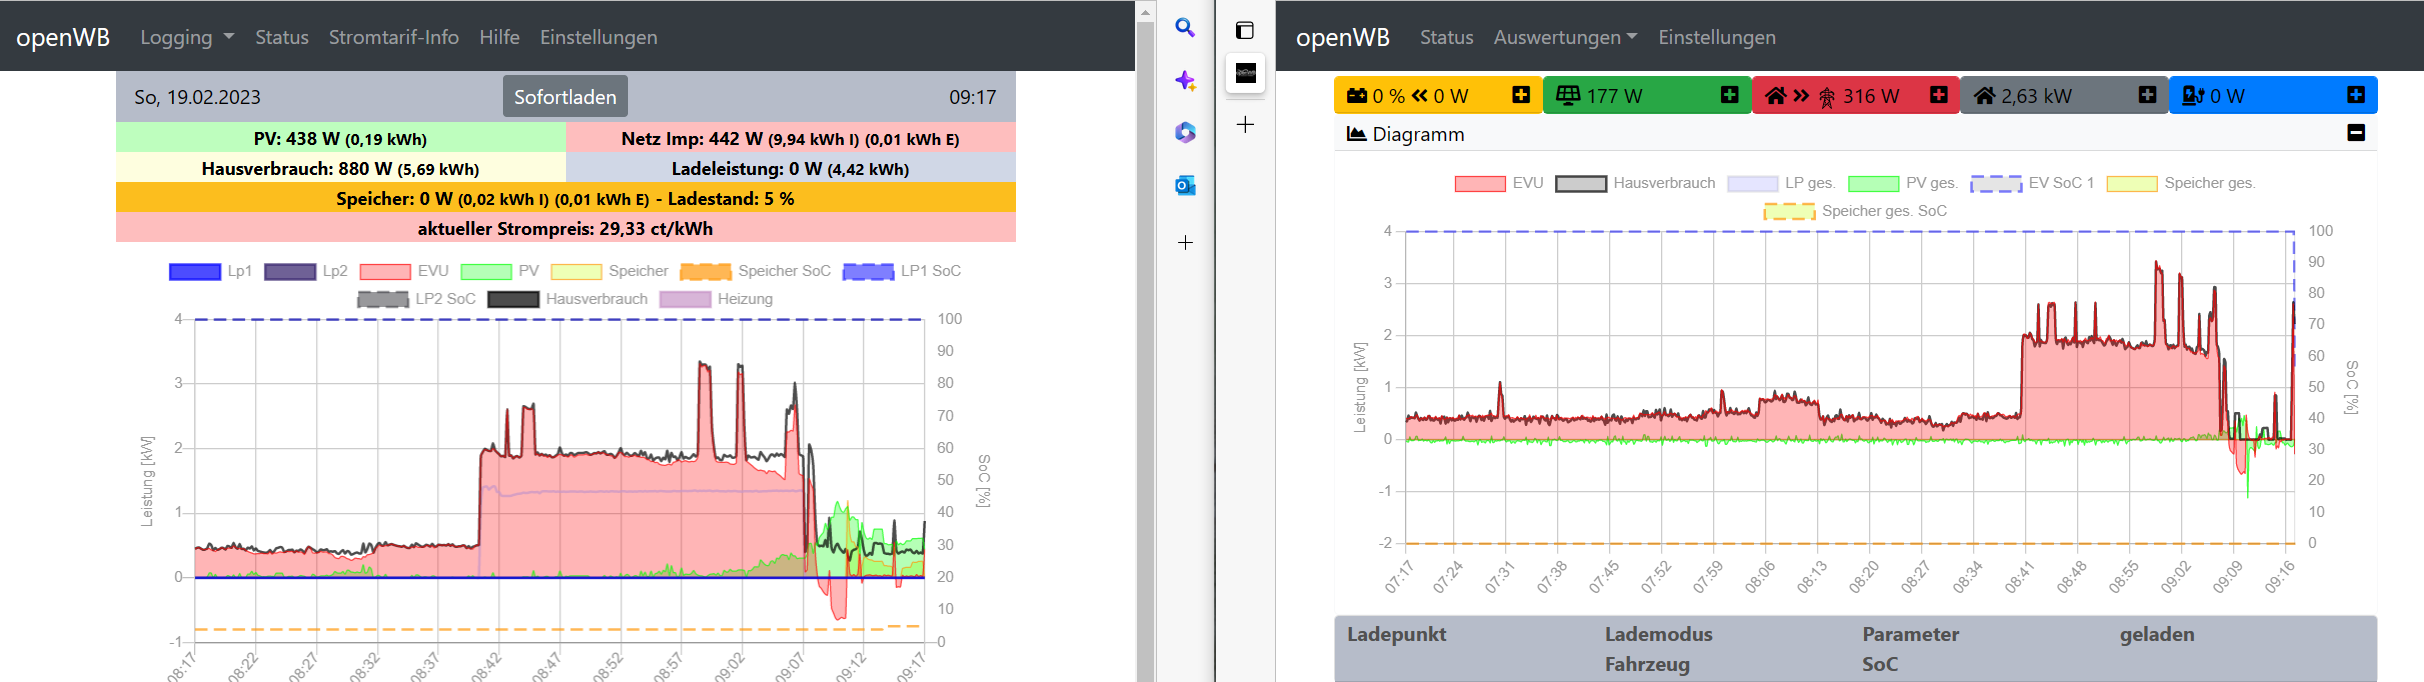Expand the green PV 177 W tile
The image size is (2424, 682).
coord(1729,95)
